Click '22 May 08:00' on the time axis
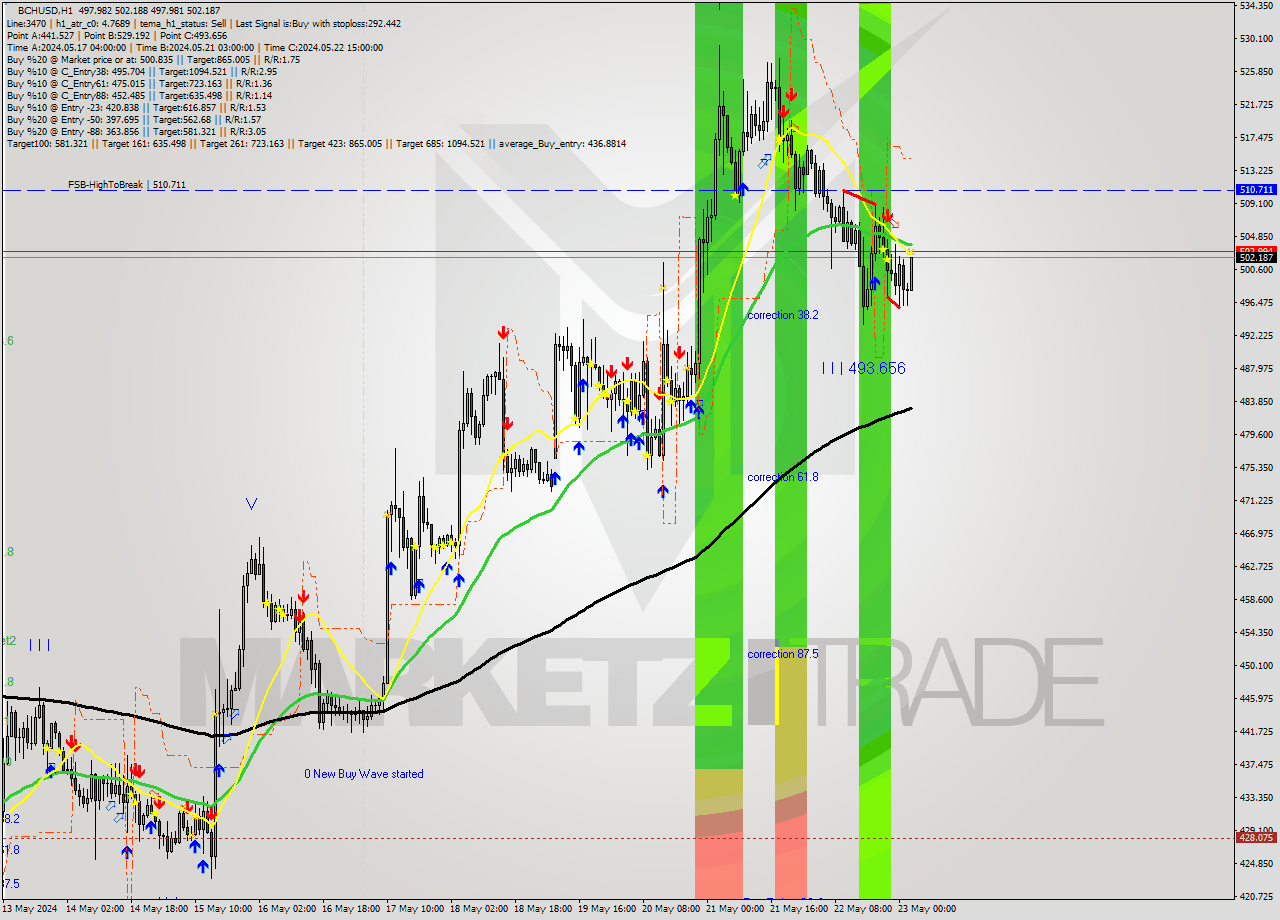The width and height of the screenshot is (1280, 920). 863,909
